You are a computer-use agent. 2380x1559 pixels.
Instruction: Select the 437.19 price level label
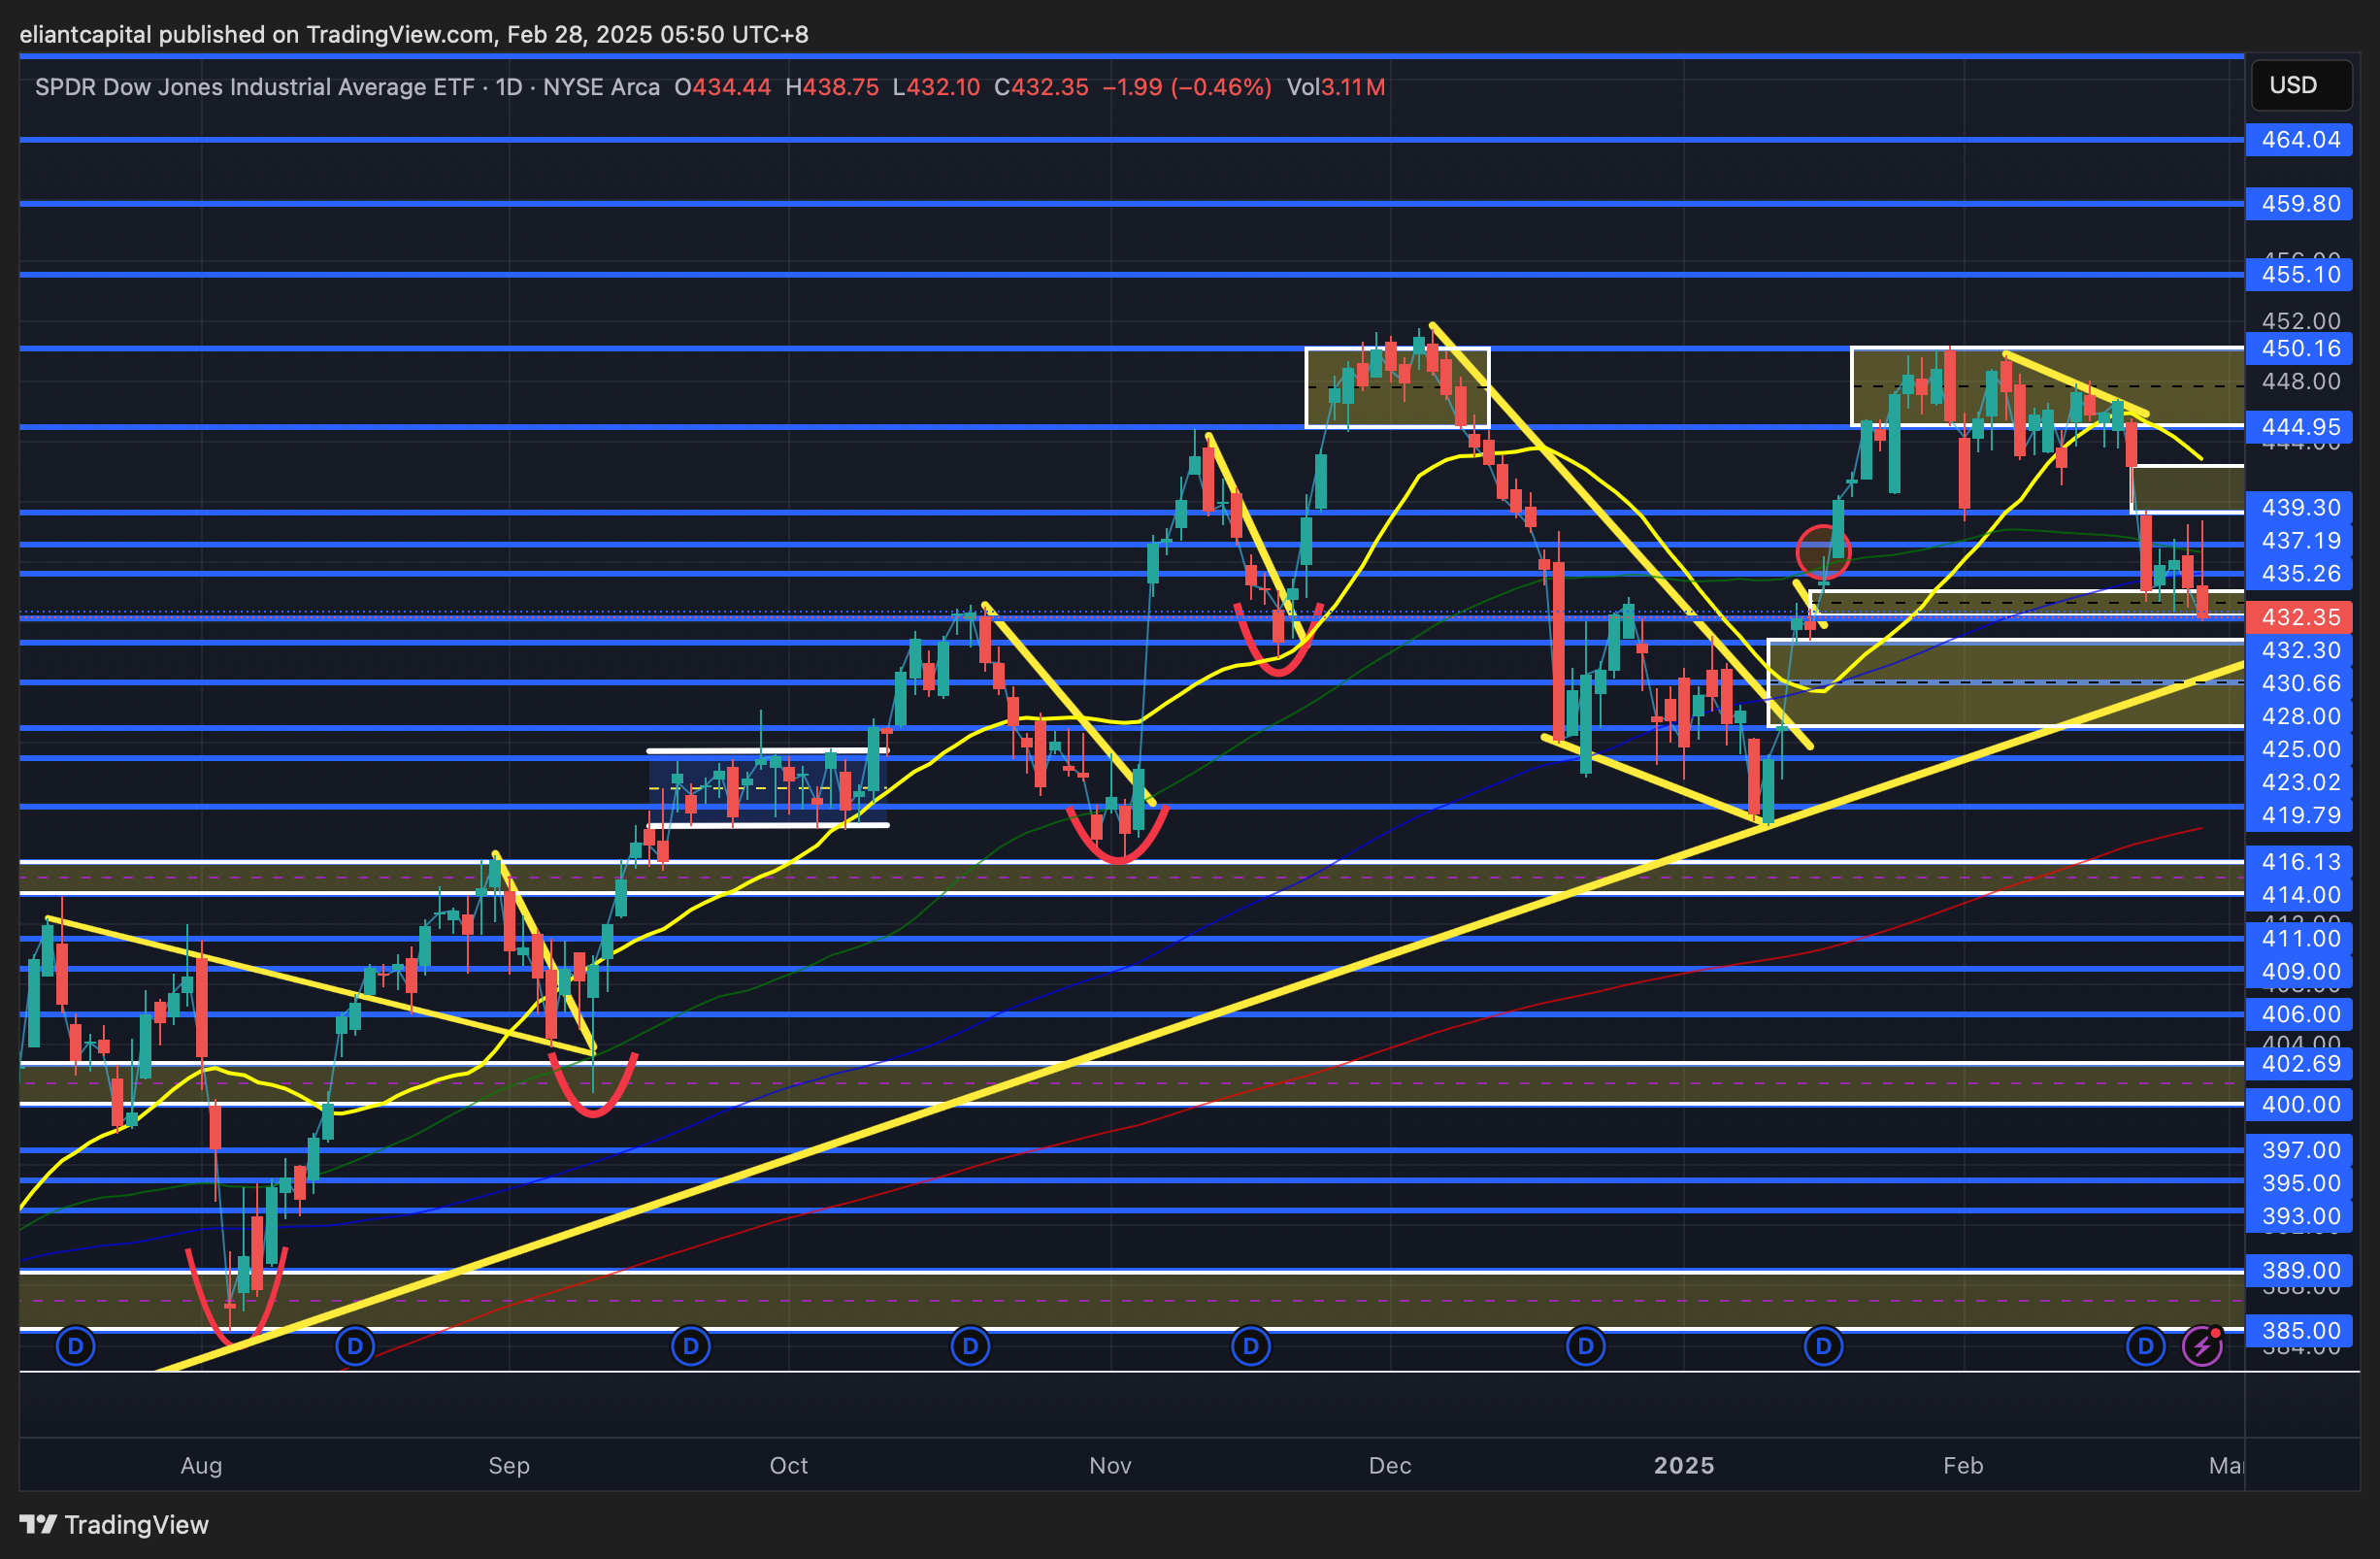point(2298,540)
